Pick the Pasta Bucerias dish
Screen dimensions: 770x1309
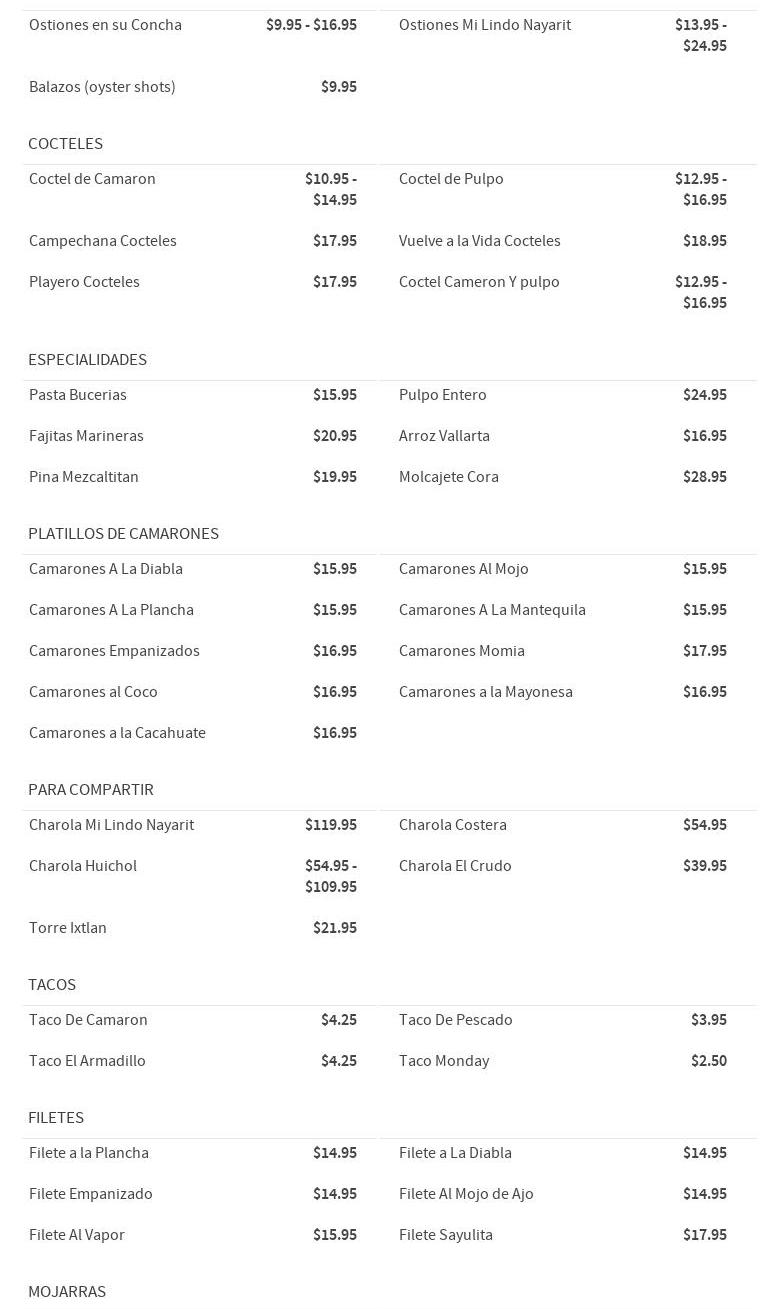(78, 395)
